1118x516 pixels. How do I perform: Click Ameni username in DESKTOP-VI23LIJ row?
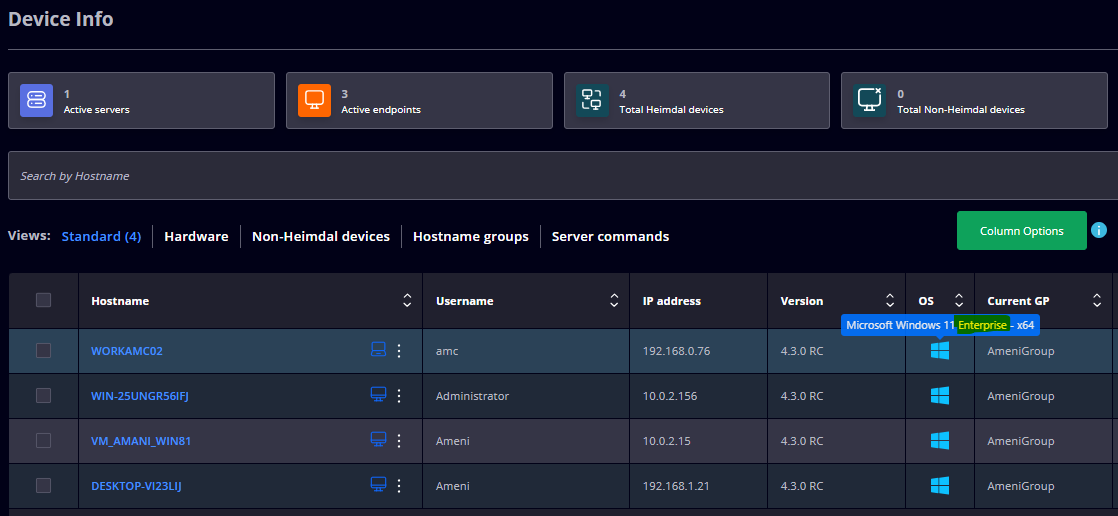pyautogui.click(x=452, y=487)
